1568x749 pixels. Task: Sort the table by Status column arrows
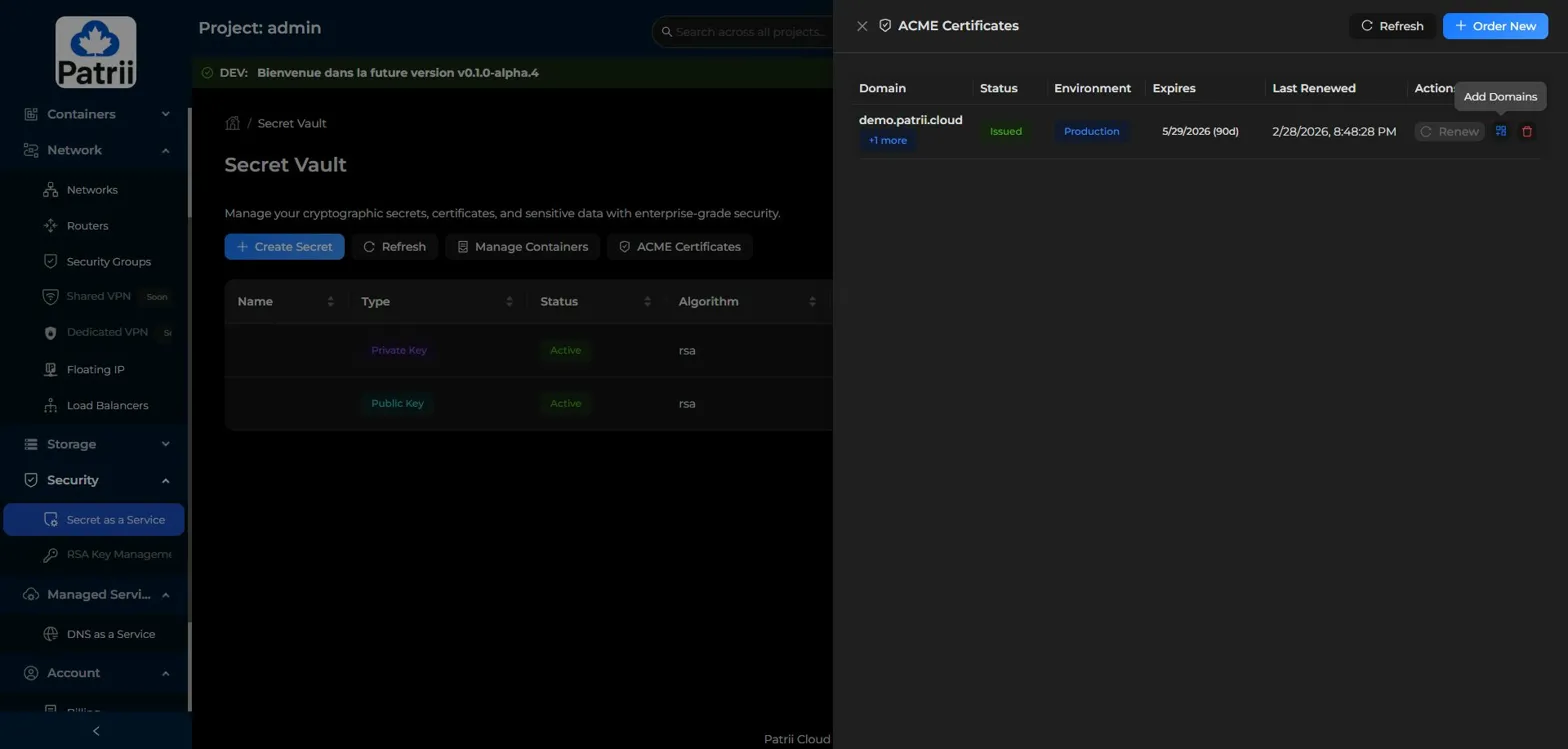coord(647,302)
